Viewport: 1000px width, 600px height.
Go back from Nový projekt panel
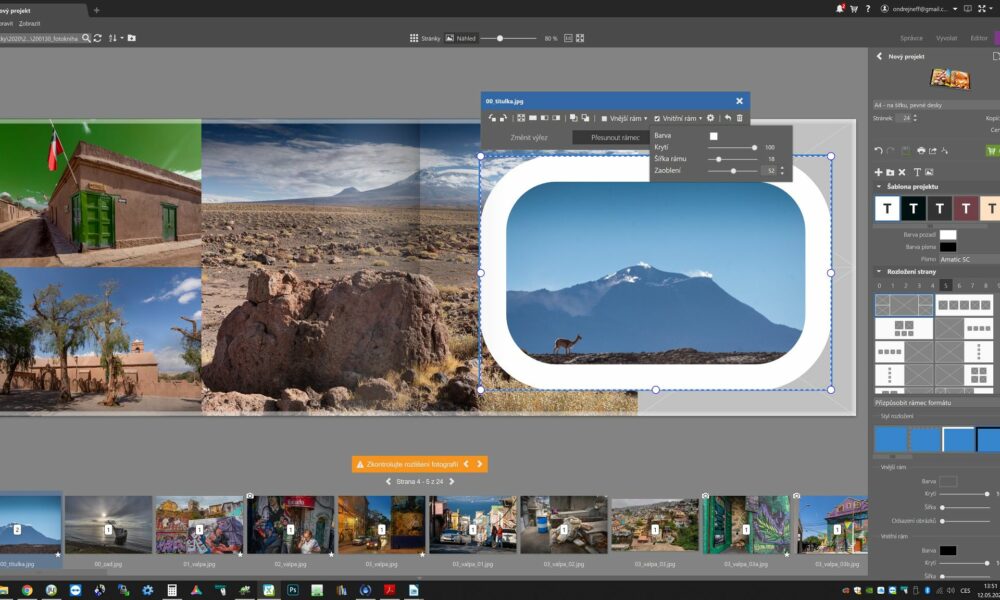pos(879,56)
